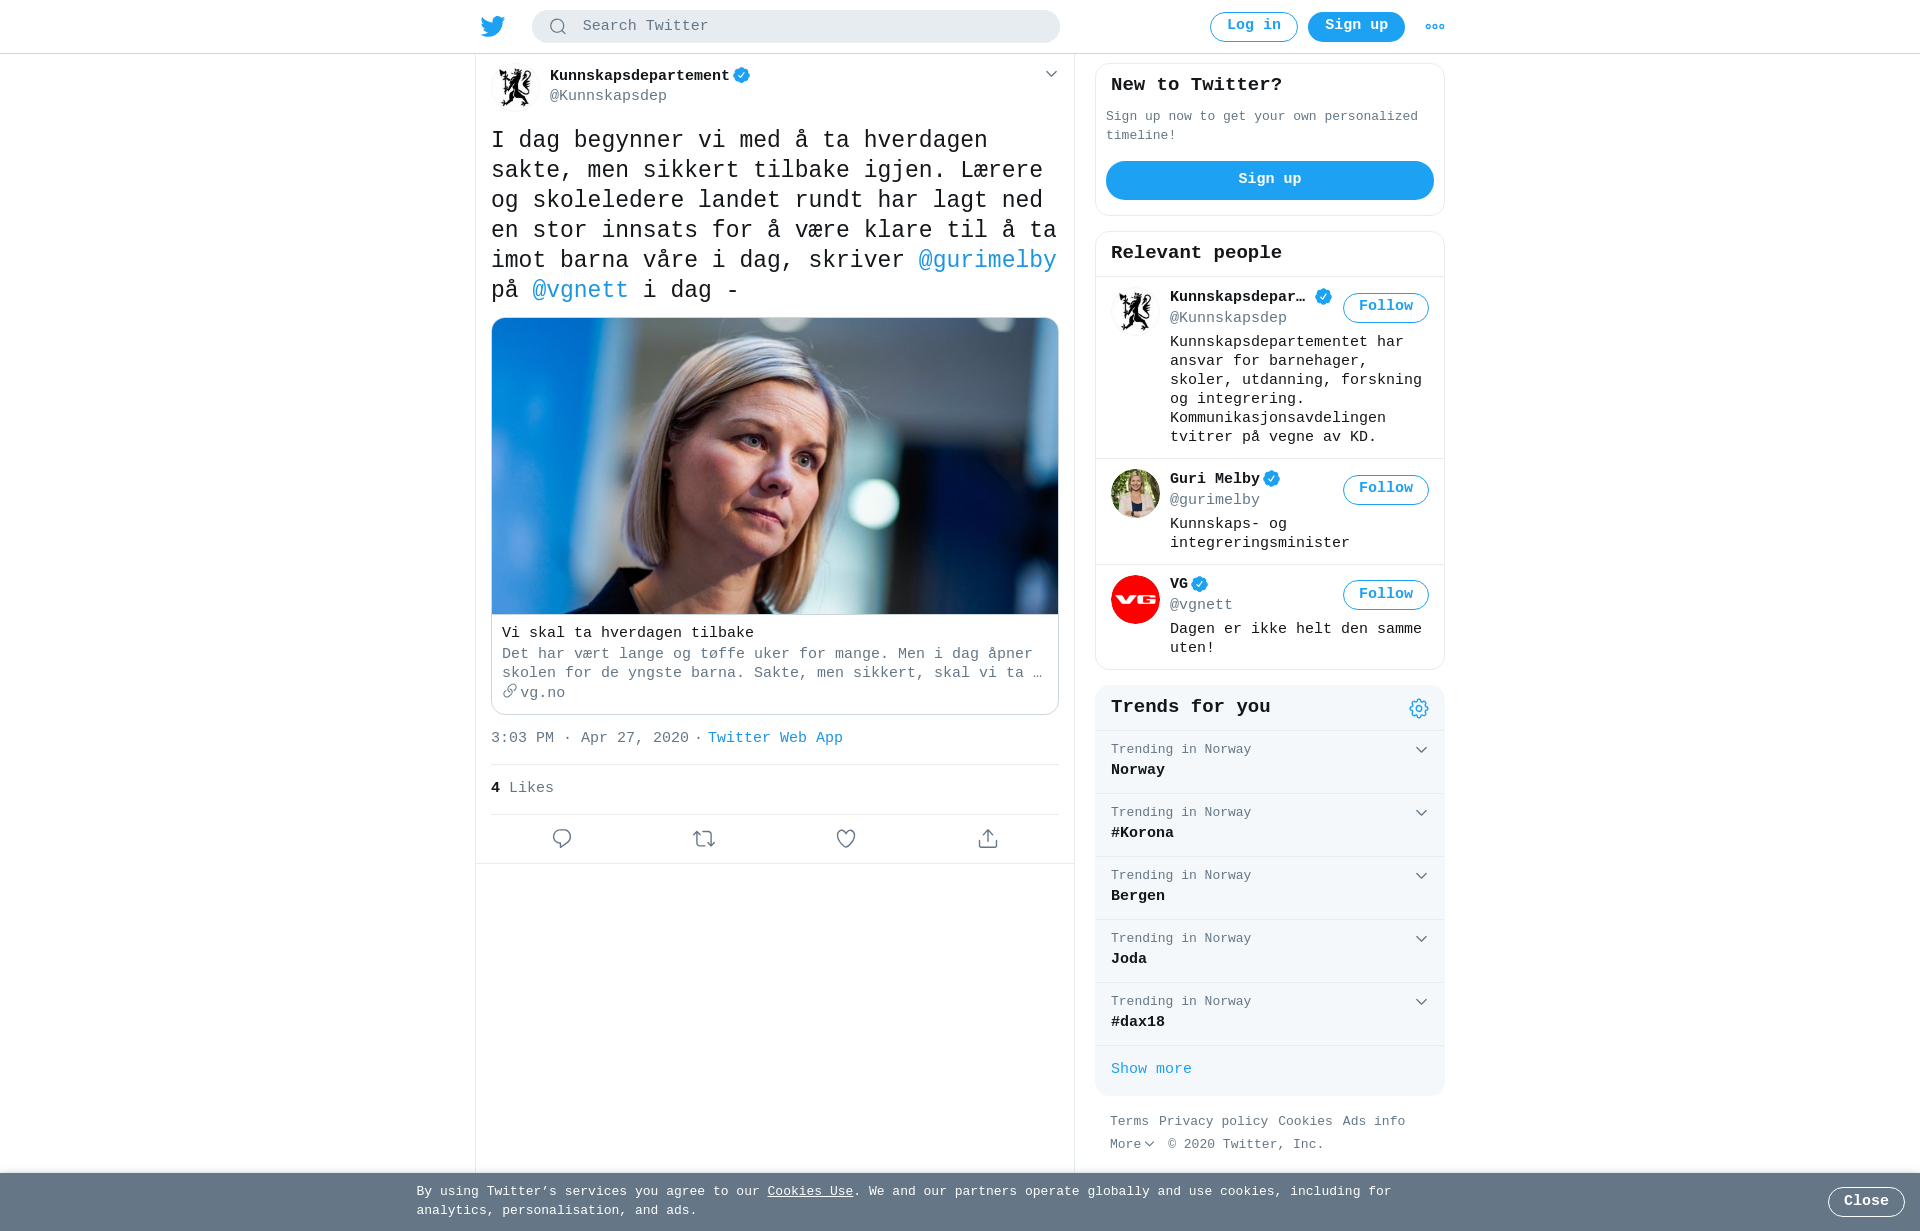1920x1231 pixels.
Task: Open the three-dot more menu in header
Action: (x=1435, y=27)
